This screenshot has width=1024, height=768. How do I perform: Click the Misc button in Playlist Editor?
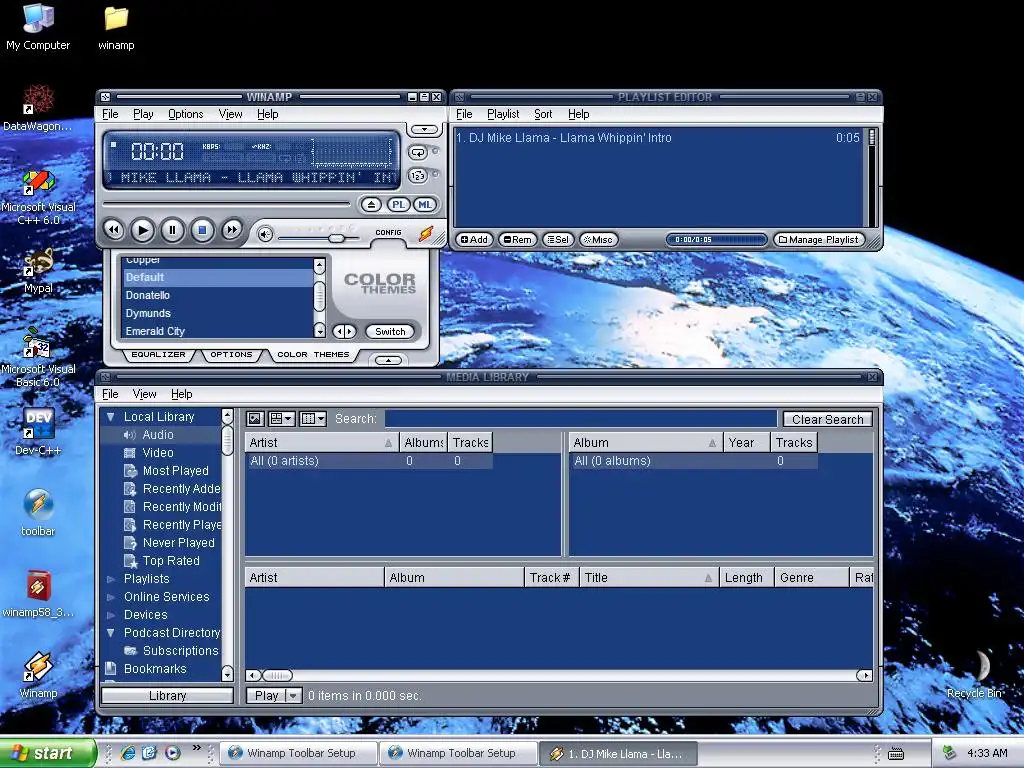pyautogui.click(x=598, y=240)
